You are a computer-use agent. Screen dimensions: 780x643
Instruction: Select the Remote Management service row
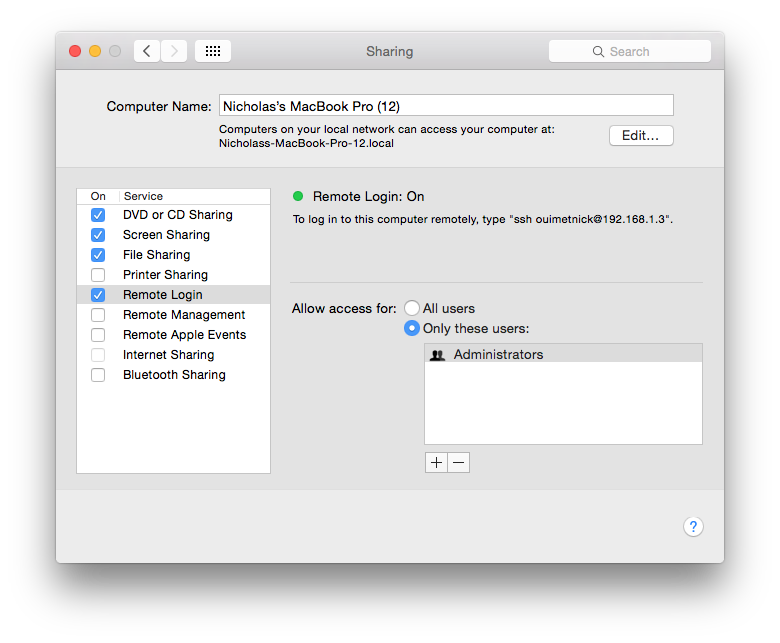(174, 315)
